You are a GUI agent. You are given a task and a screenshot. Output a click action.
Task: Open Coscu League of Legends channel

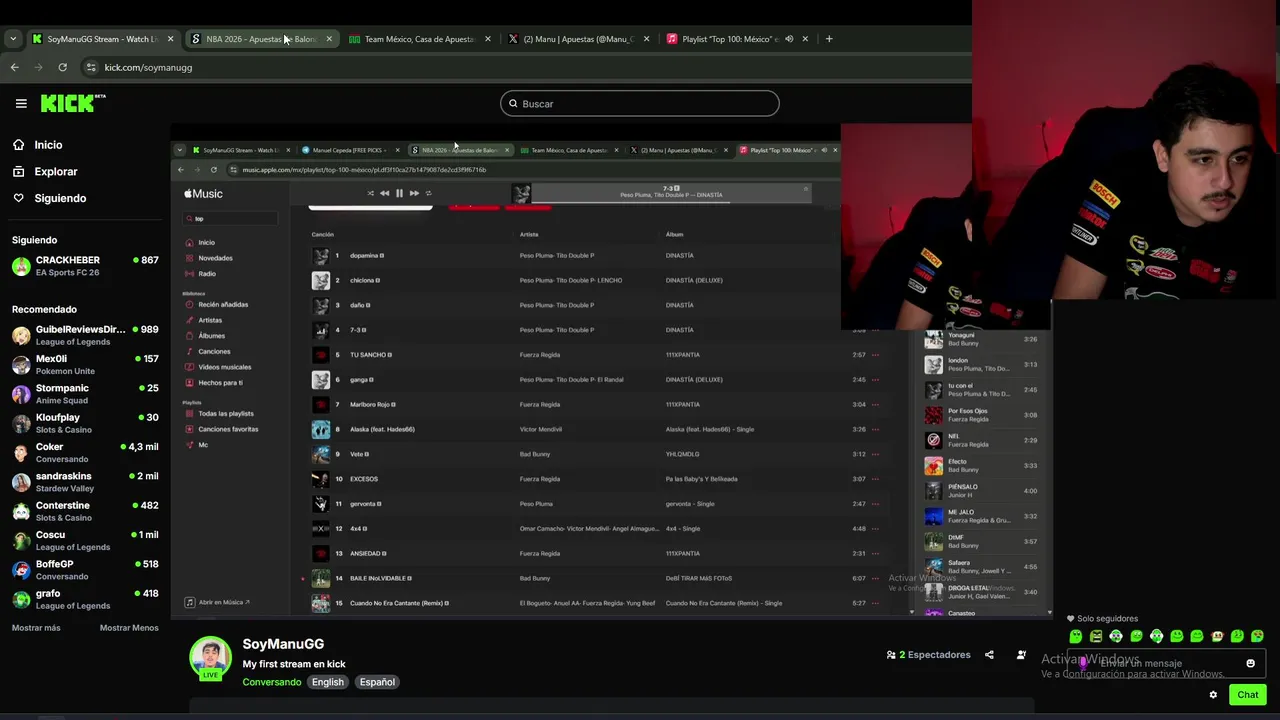click(x=85, y=541)
